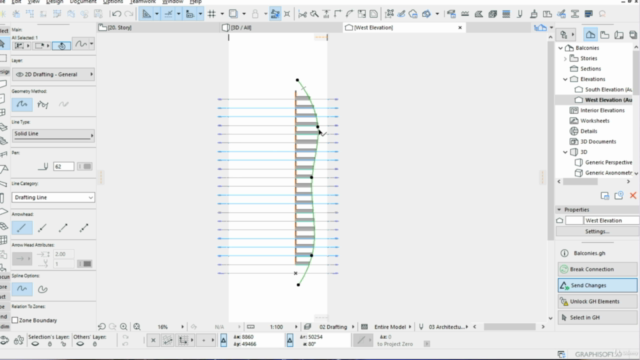640x360 pixels.
Task: Click the Fit in Window zoom icon
Action: coord(137,327)
